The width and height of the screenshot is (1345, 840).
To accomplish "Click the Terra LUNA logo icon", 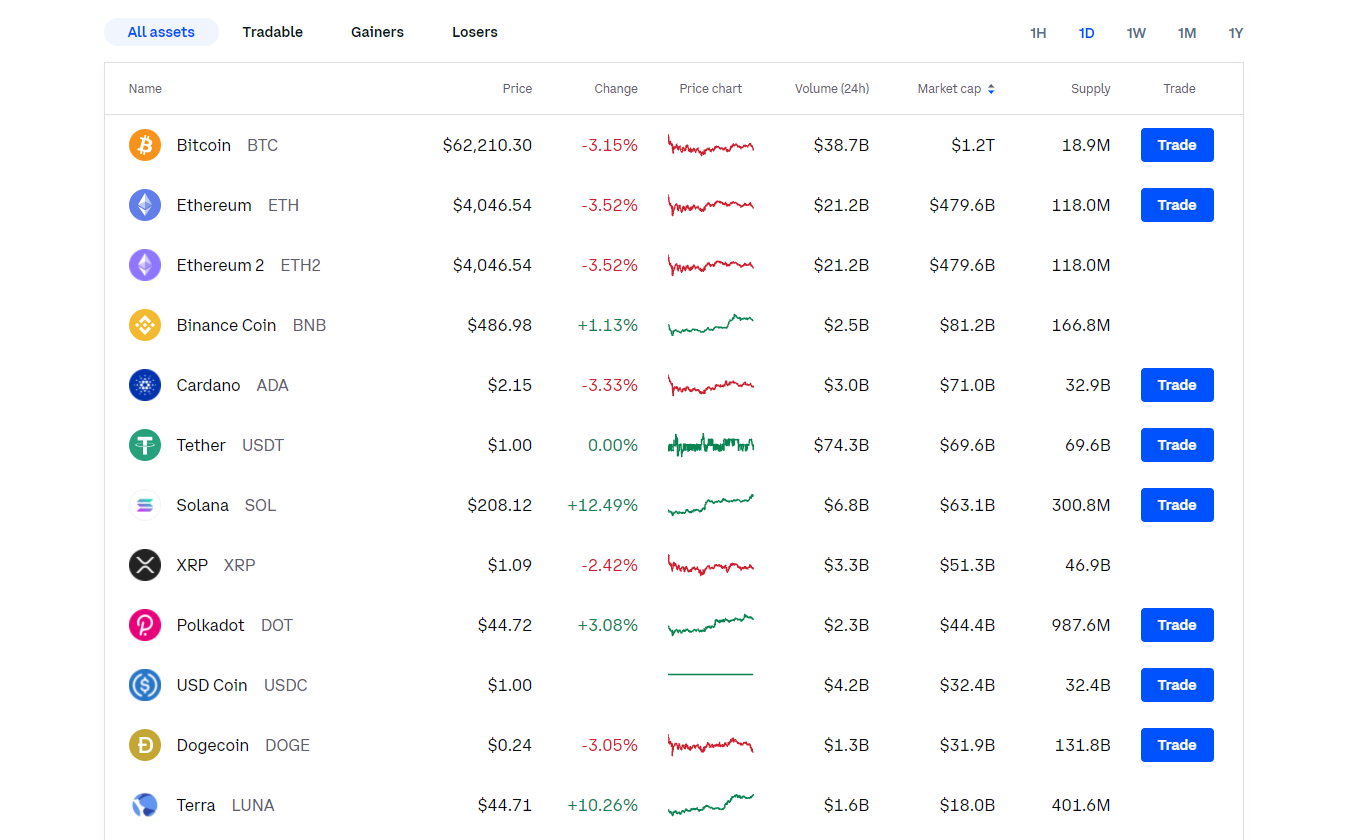I will click(x=145, y=805).
